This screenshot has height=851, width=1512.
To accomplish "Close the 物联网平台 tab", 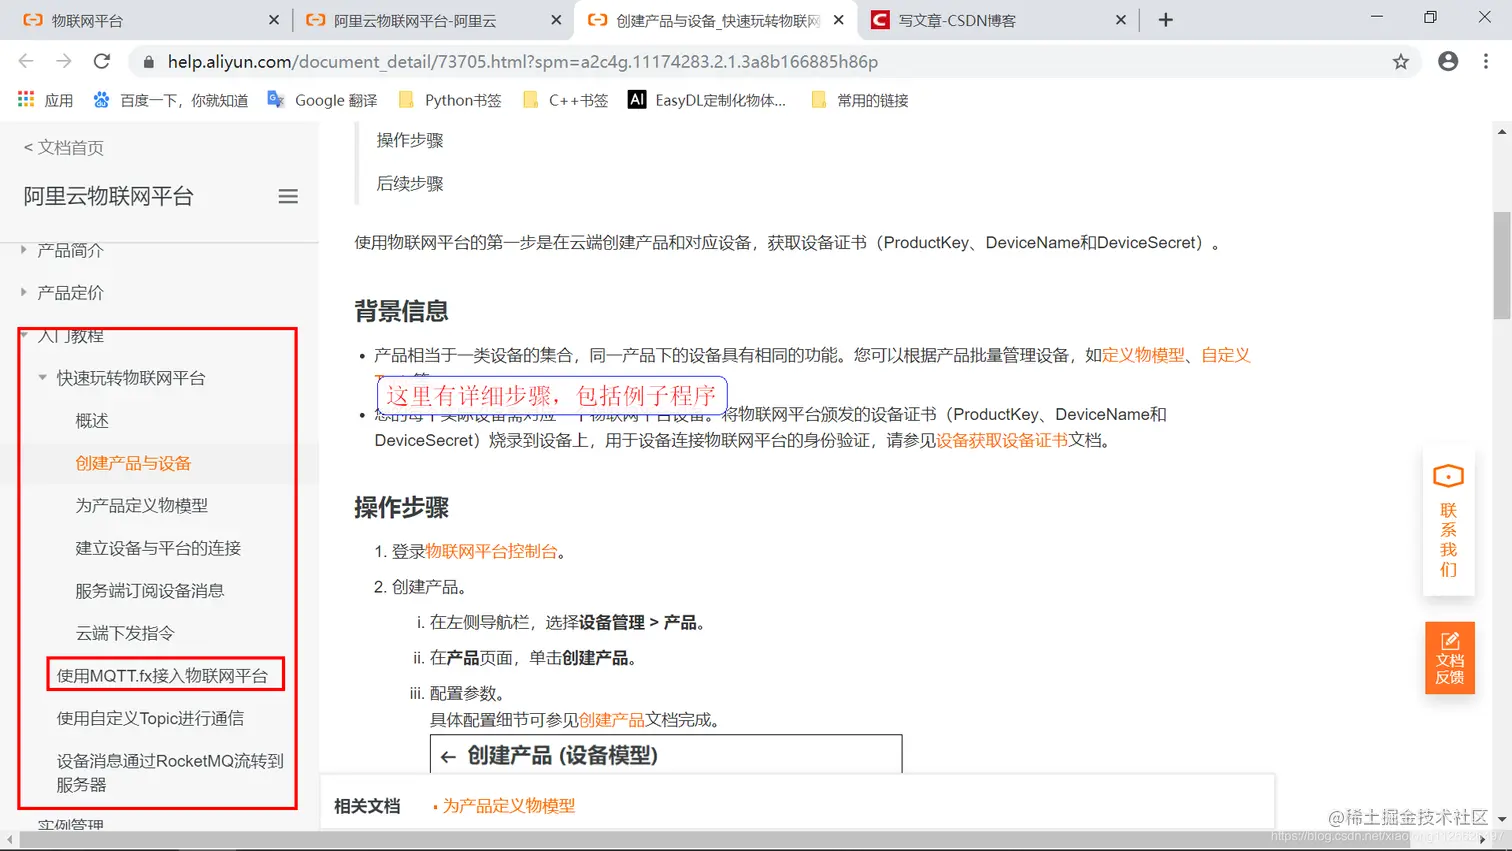I will (274, 20).
